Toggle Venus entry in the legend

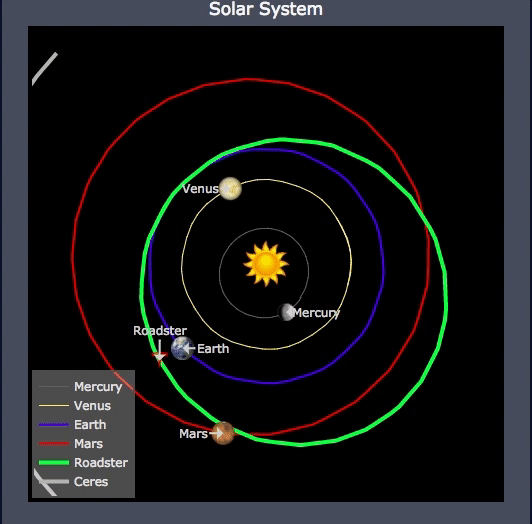[75, 406]
